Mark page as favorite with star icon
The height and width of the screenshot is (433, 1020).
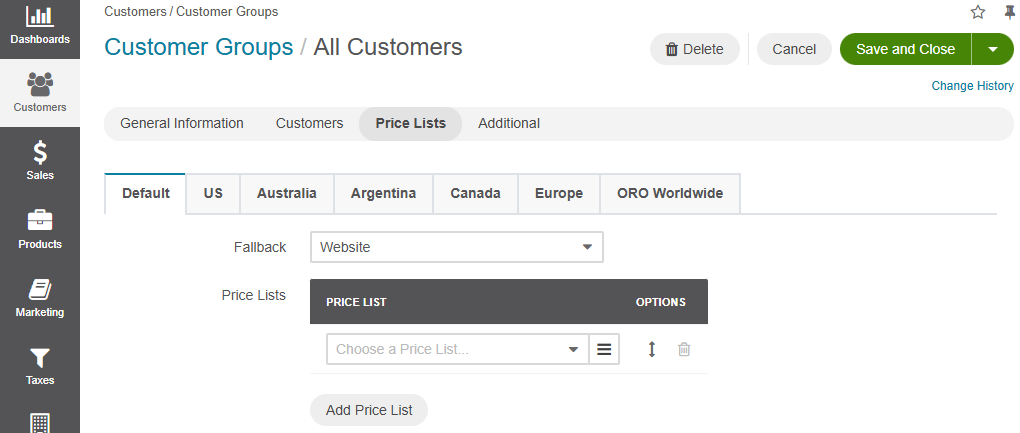coord(978,12)
